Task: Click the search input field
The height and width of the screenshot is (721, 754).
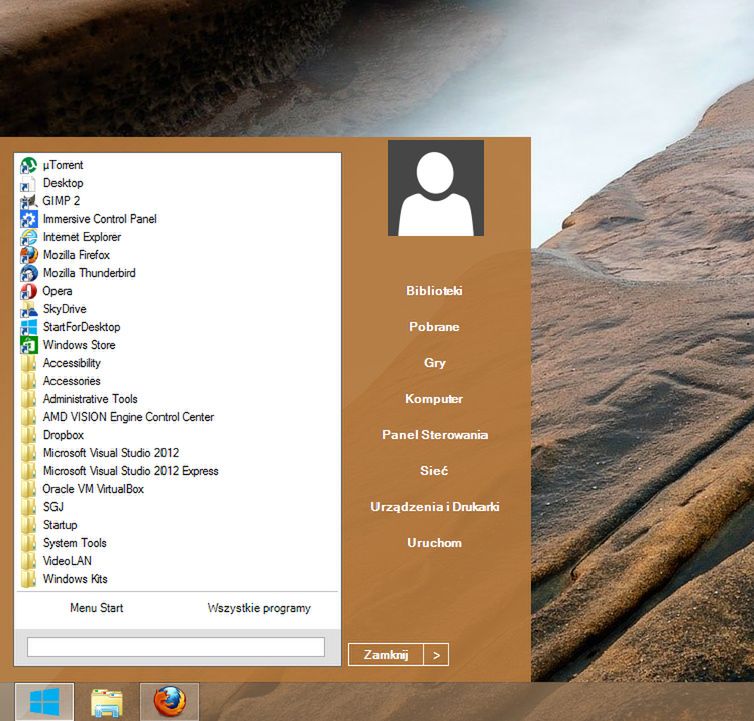Action: click(x=176, y=647)
